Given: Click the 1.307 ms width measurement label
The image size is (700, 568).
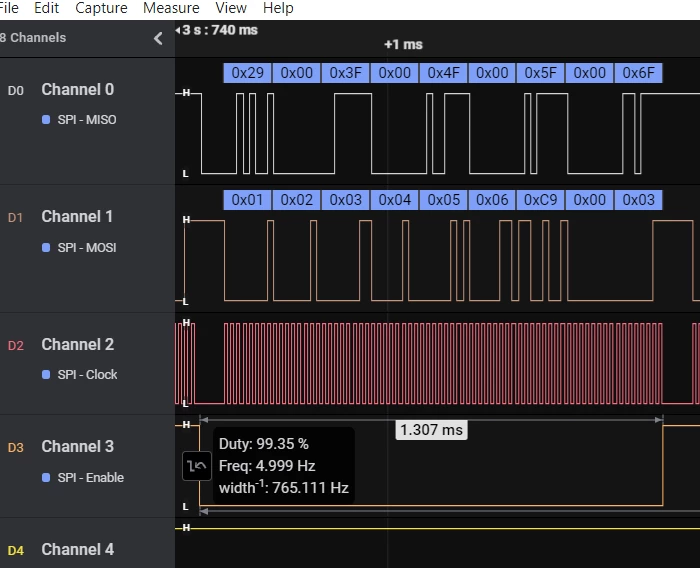Looking at the screenshot, I should click(x=431, y=430).
